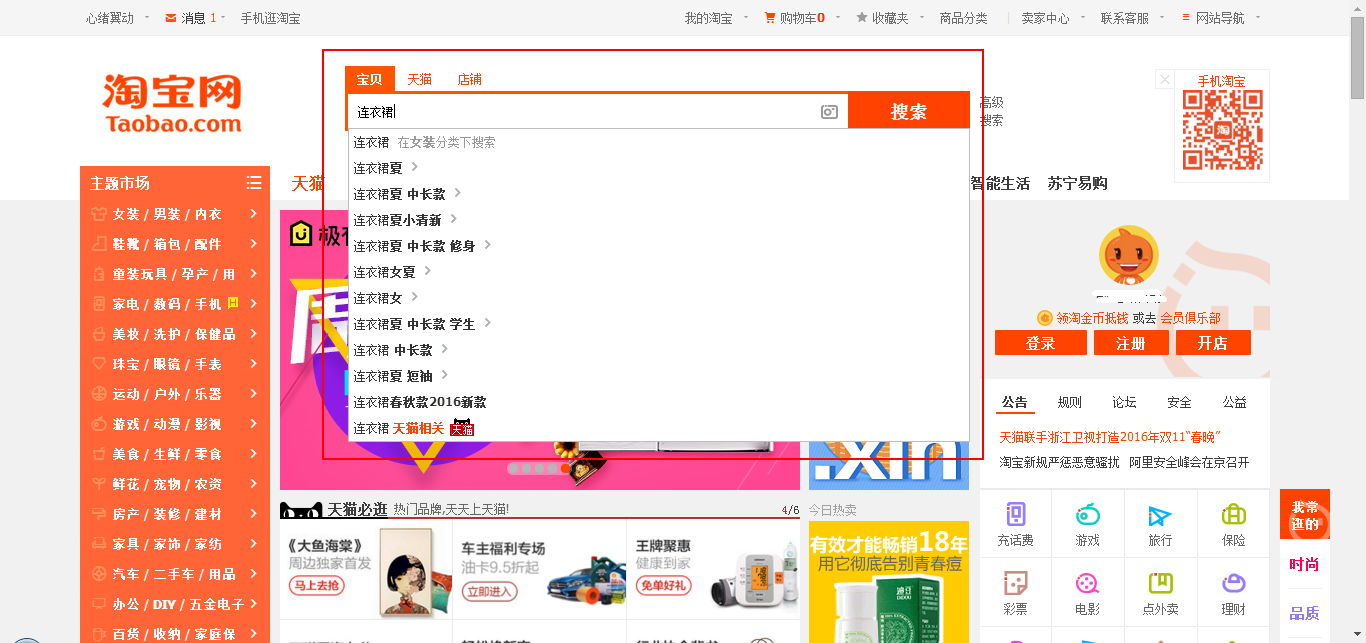This screenshot has height=643, width=1366.
Task: Expand the chevron on 美食 / 生鲜 / 零食 row
Action: [x=254, y=454]
